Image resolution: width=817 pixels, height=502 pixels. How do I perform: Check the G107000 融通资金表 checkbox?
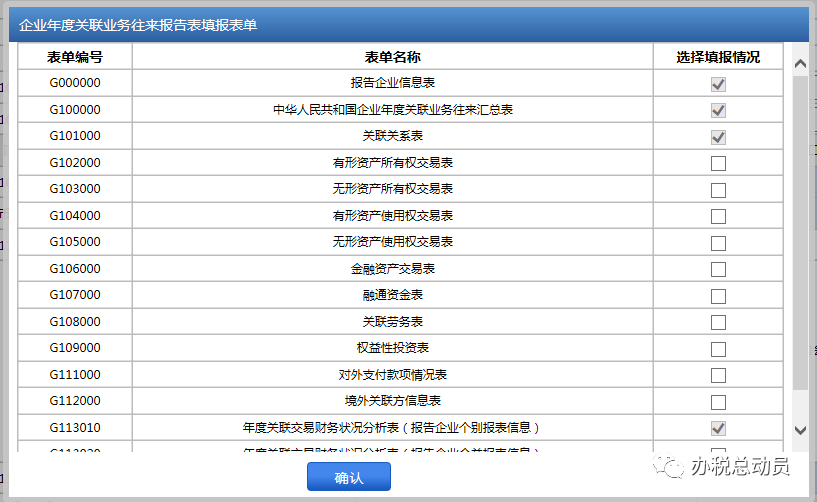718,296
